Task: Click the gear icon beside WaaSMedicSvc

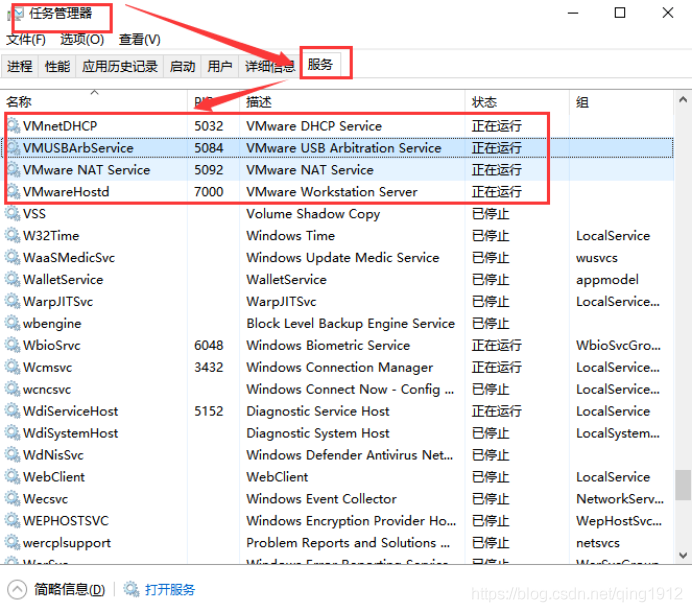Action: click(13, 258)
